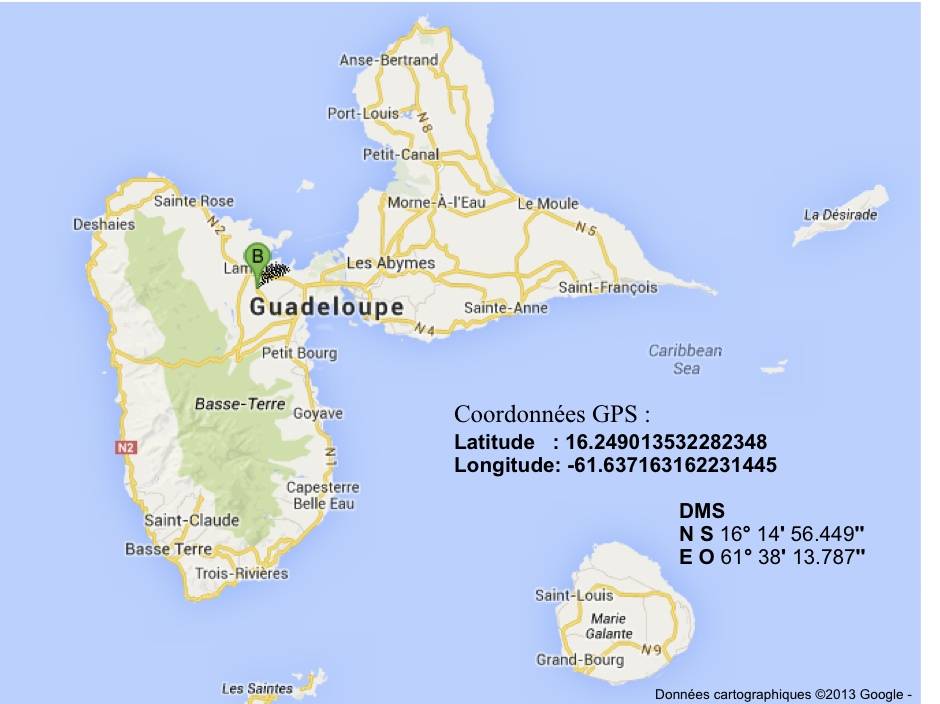Click the red N2 road shield
This screenshot has width=940, height=704.
(x=125, y=448)
